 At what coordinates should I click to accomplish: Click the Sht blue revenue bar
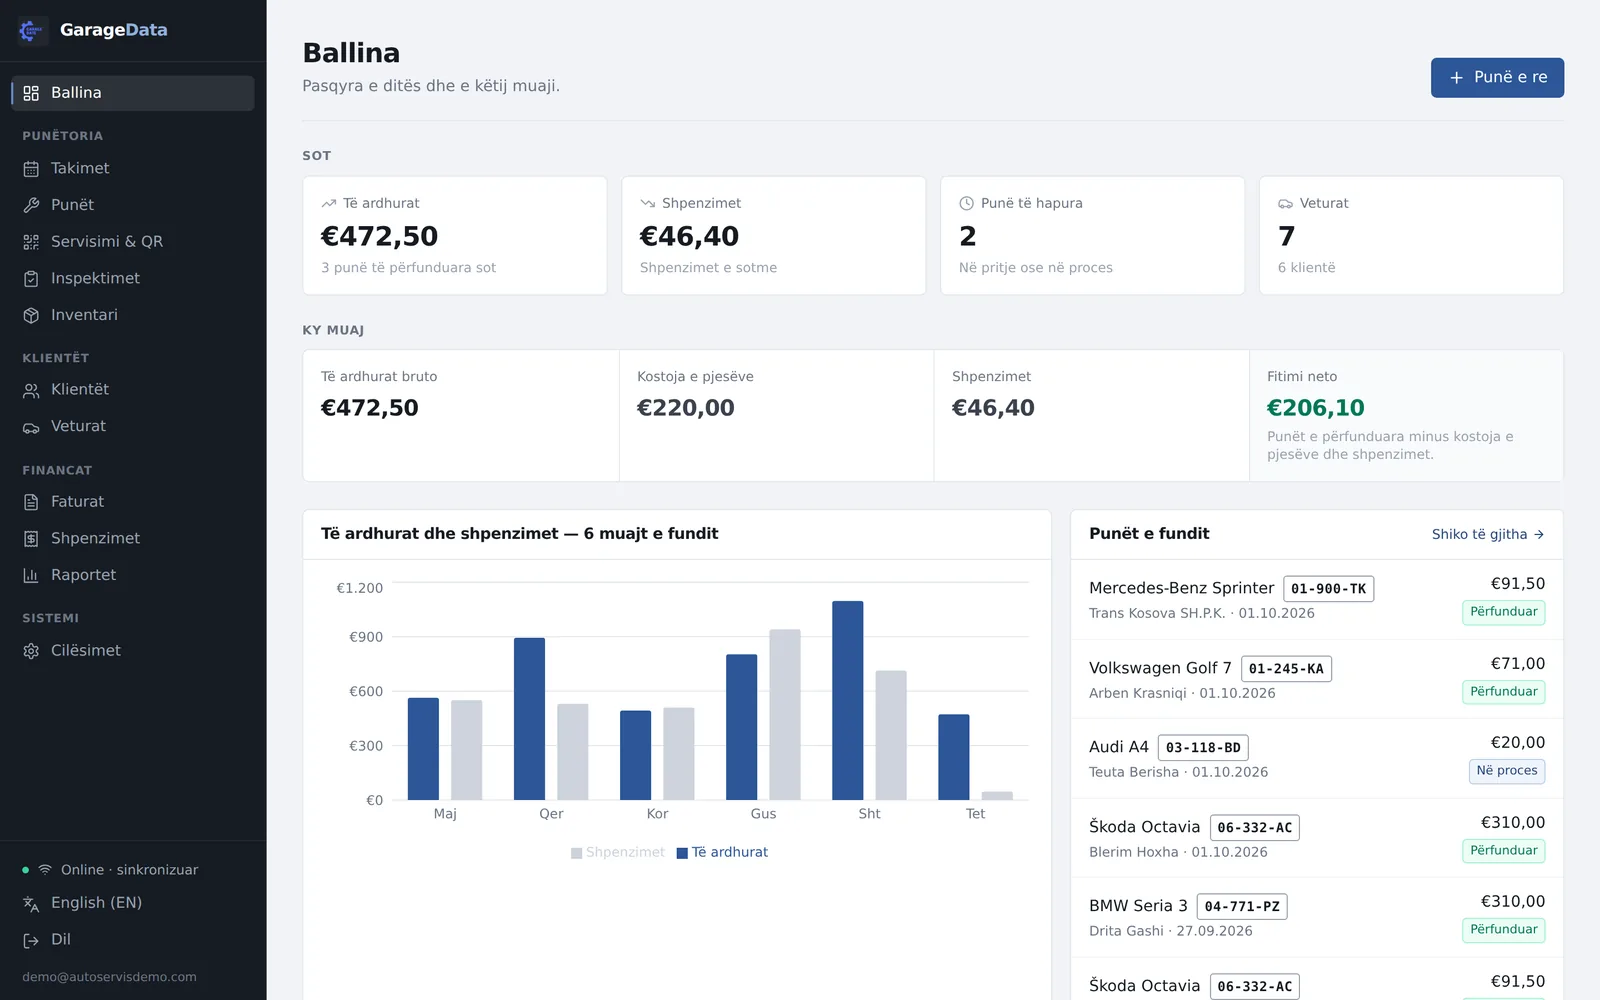coord(847,700)
